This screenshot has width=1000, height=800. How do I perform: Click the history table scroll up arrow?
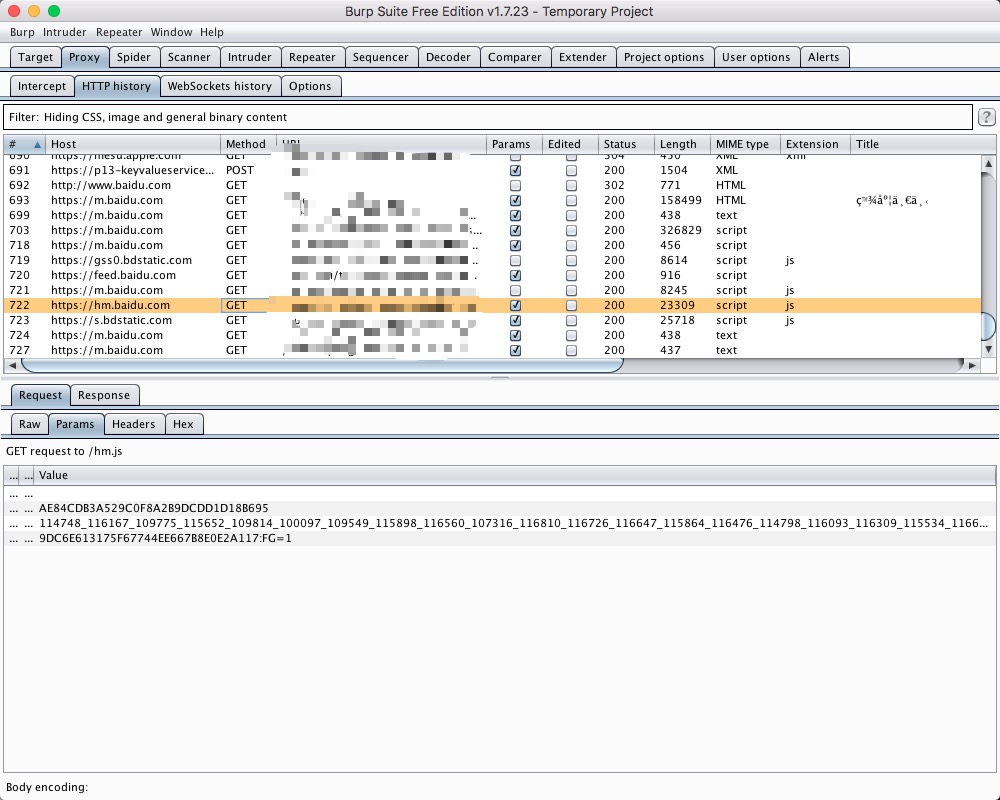(989, 164)
